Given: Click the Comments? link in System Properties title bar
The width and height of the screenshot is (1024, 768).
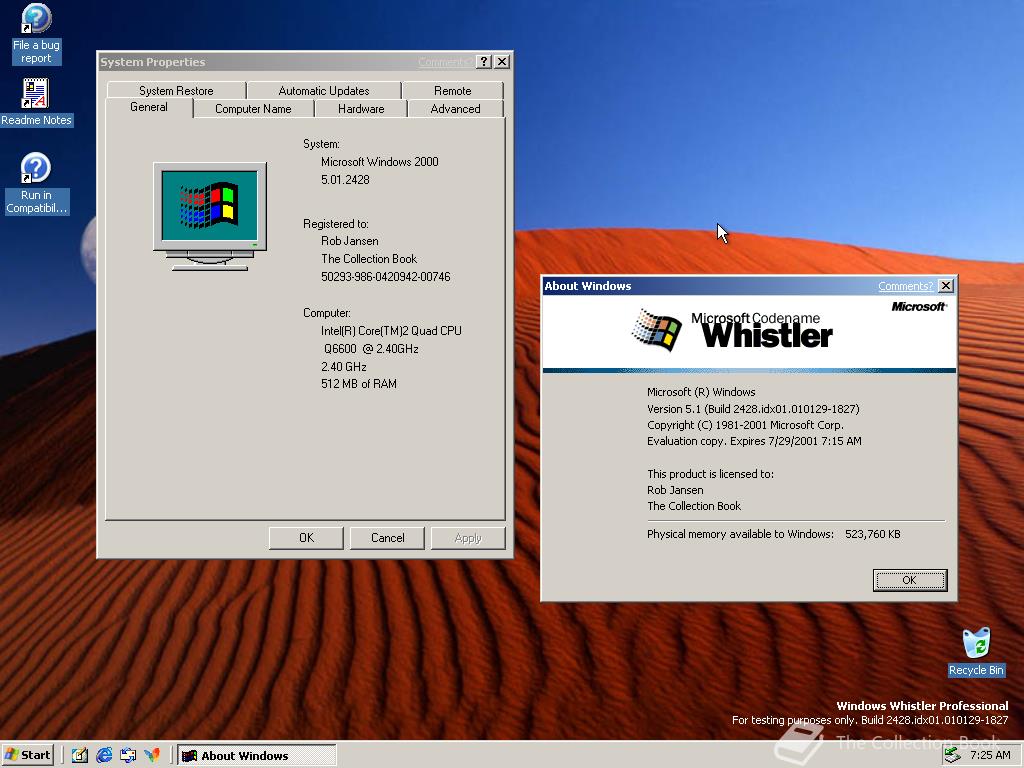Looking at the screenshot, I should (445, 62).
